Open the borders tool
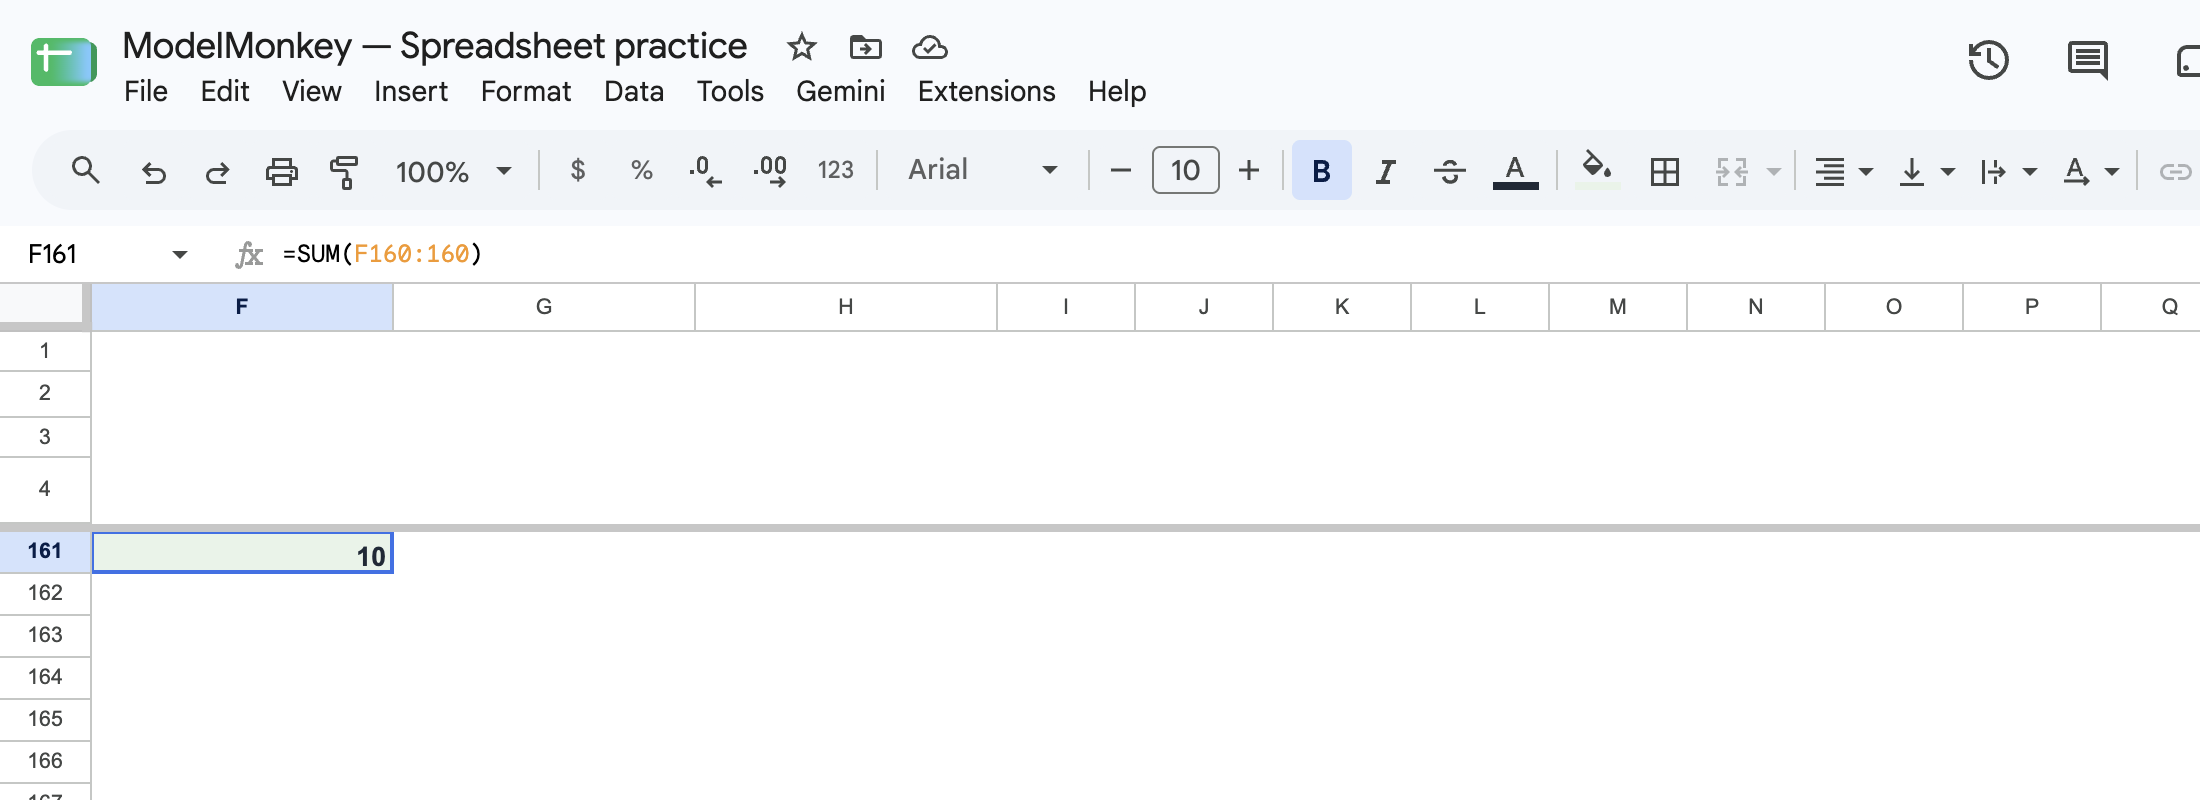 click(1665, 172)
